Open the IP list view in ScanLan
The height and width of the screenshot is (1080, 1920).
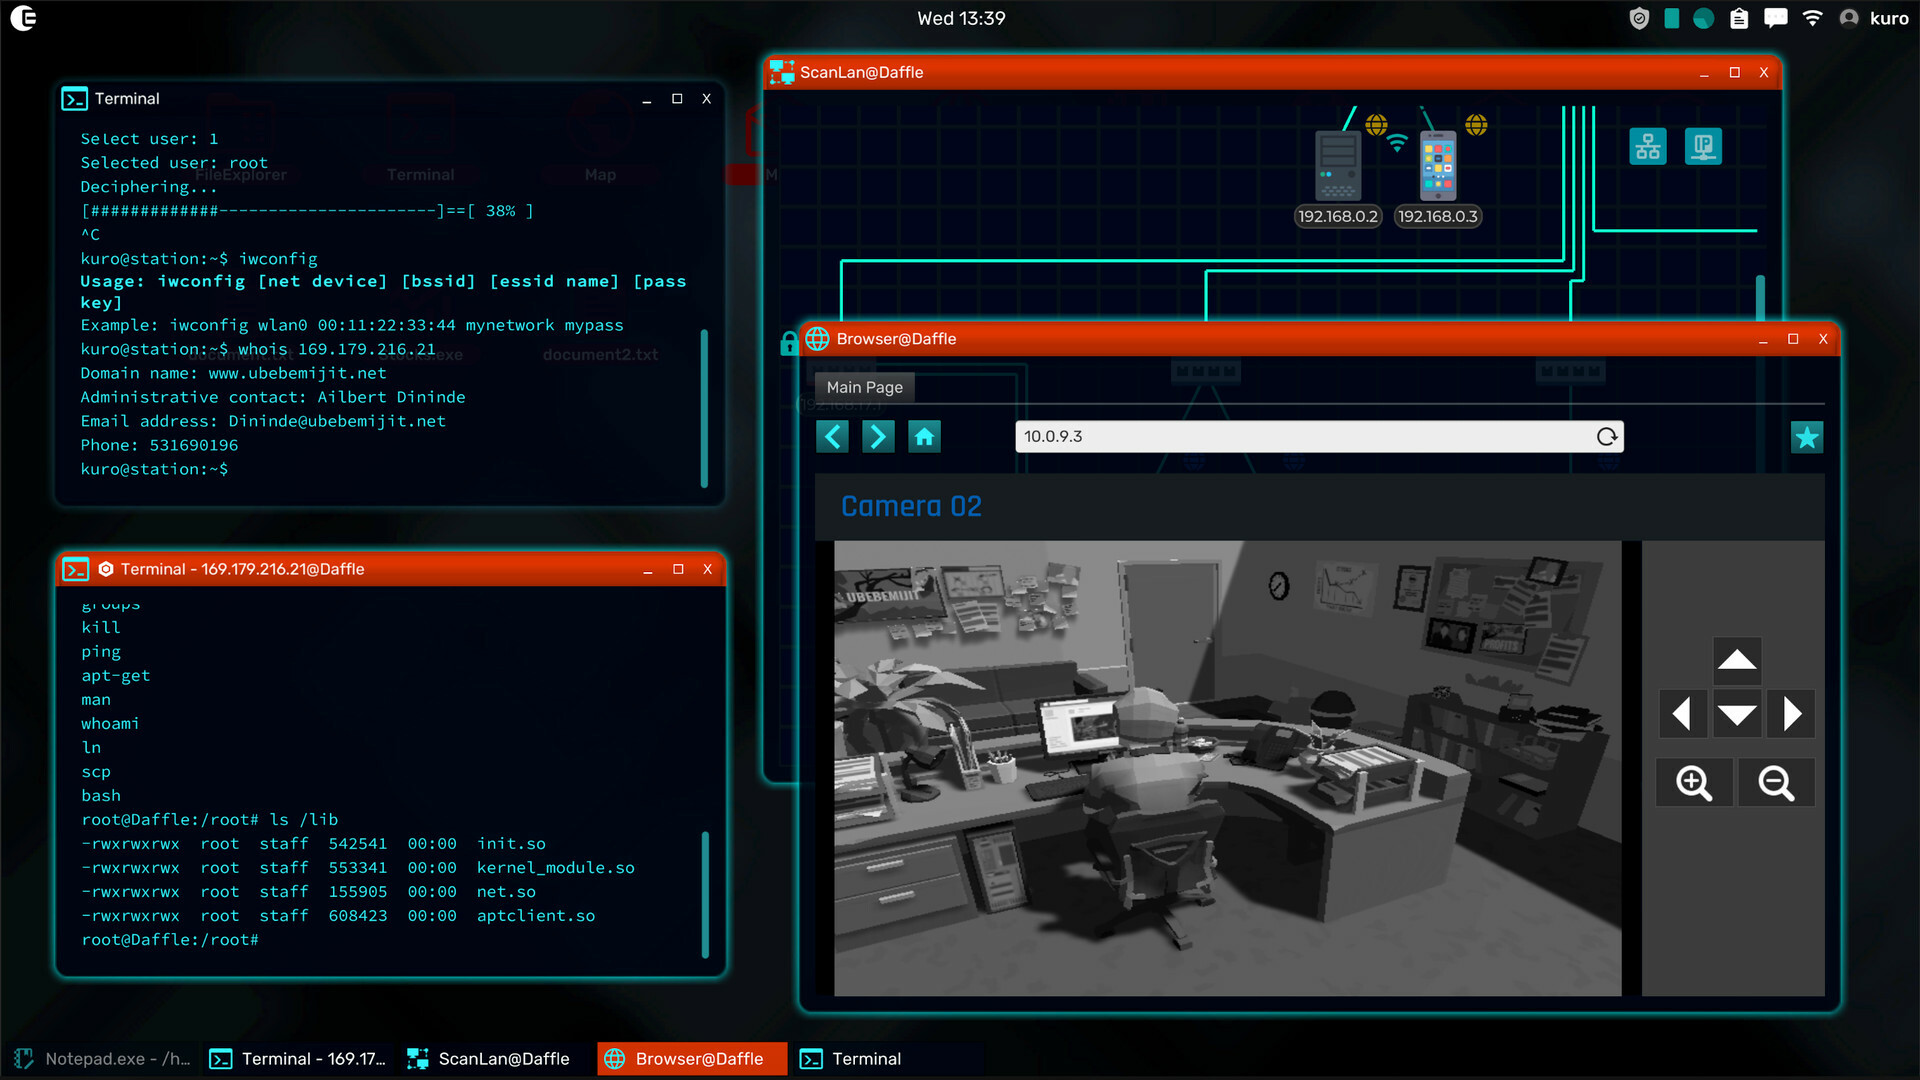tap(1703, 146)
